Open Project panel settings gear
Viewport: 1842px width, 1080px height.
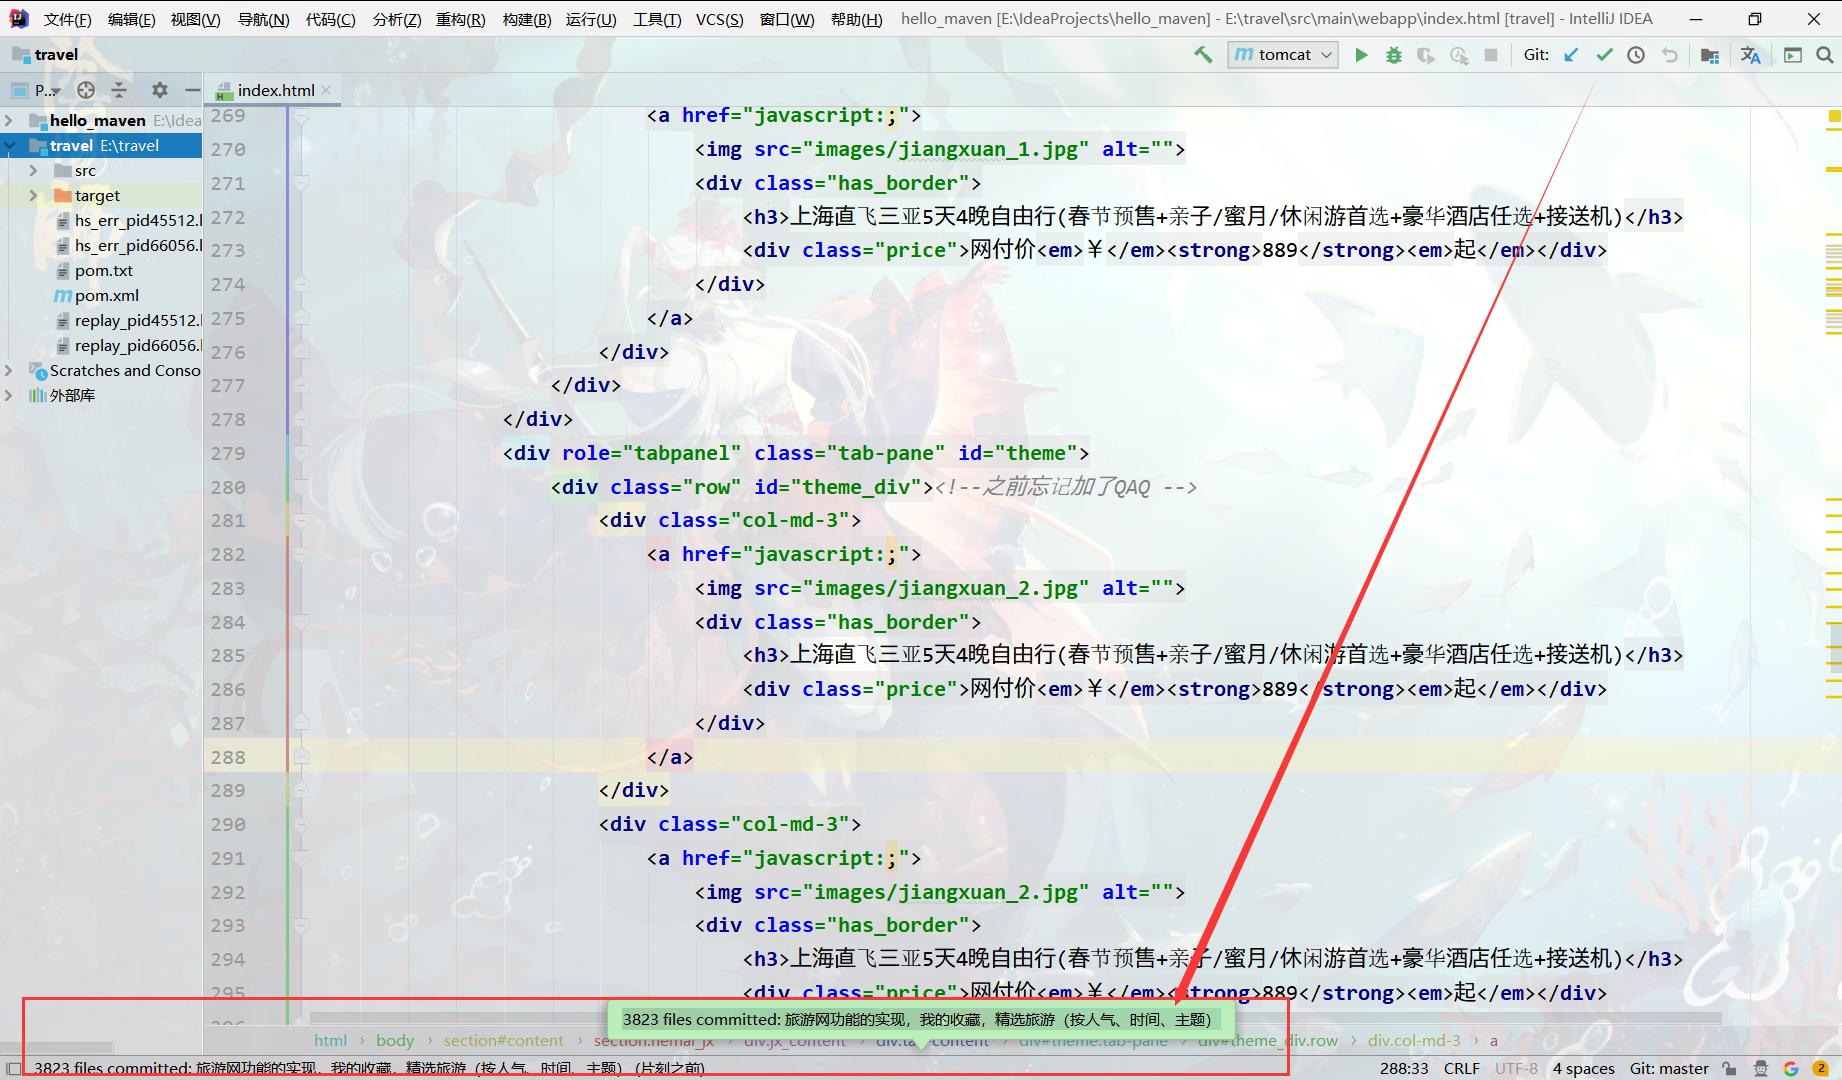pyautogui.click(x=159, y=90)
